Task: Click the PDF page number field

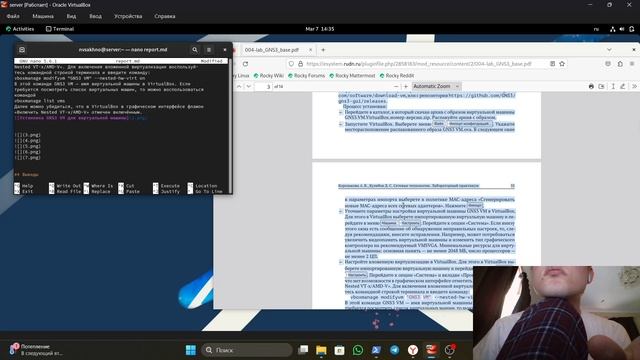Action: tap(264, 86)
